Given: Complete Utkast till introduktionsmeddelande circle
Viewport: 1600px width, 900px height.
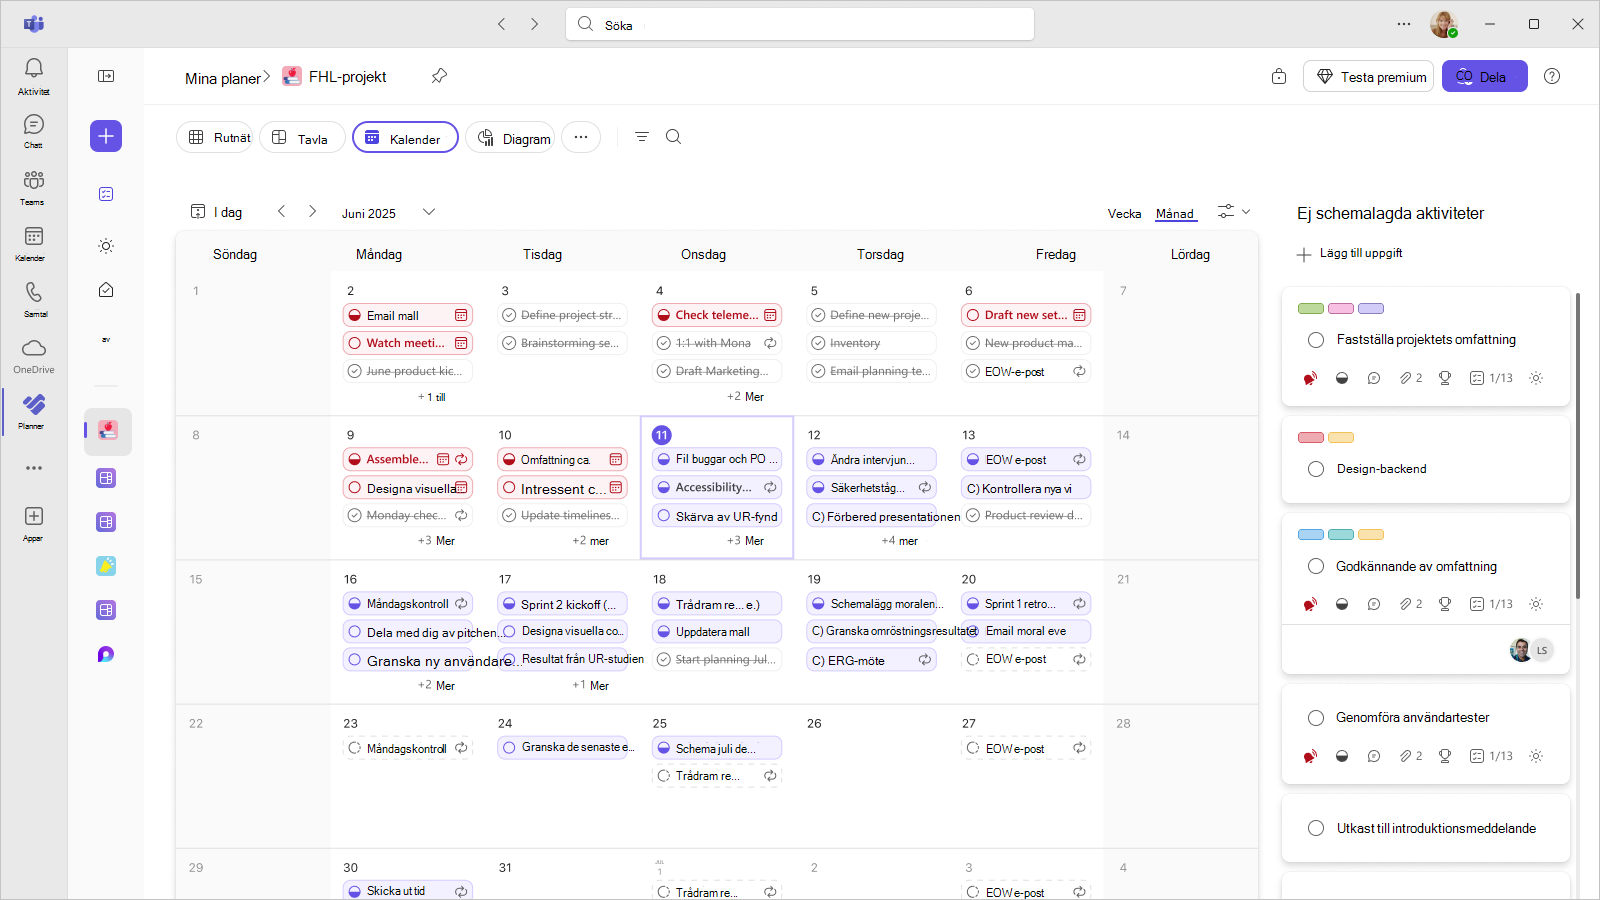Looking at the screenshot, I should point(1316,828).
